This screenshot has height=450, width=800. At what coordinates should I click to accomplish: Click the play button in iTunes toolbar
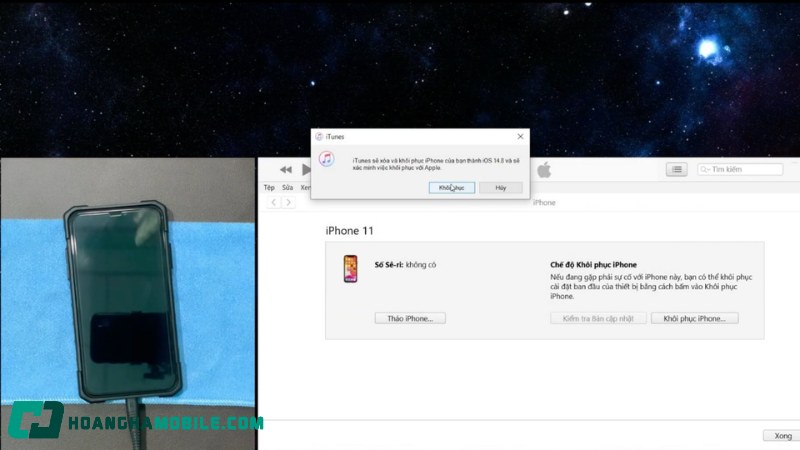click(306, 169)
